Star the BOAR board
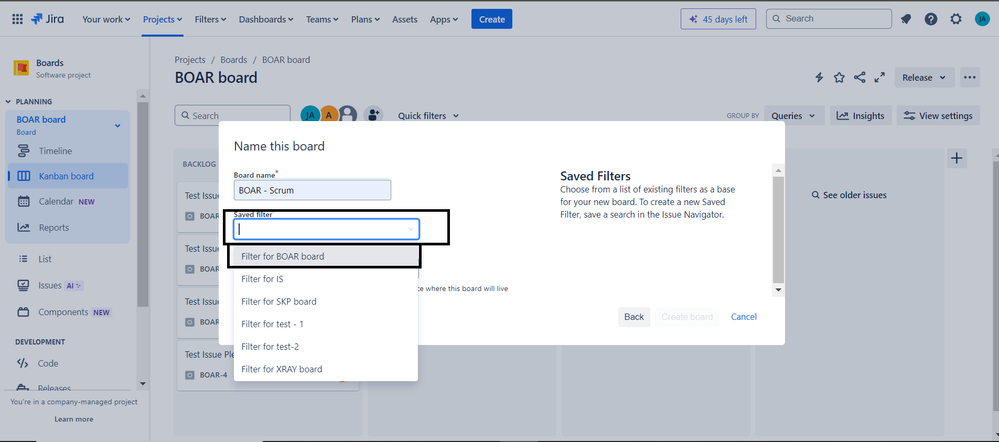999x442 pixels. coord(839,78)
